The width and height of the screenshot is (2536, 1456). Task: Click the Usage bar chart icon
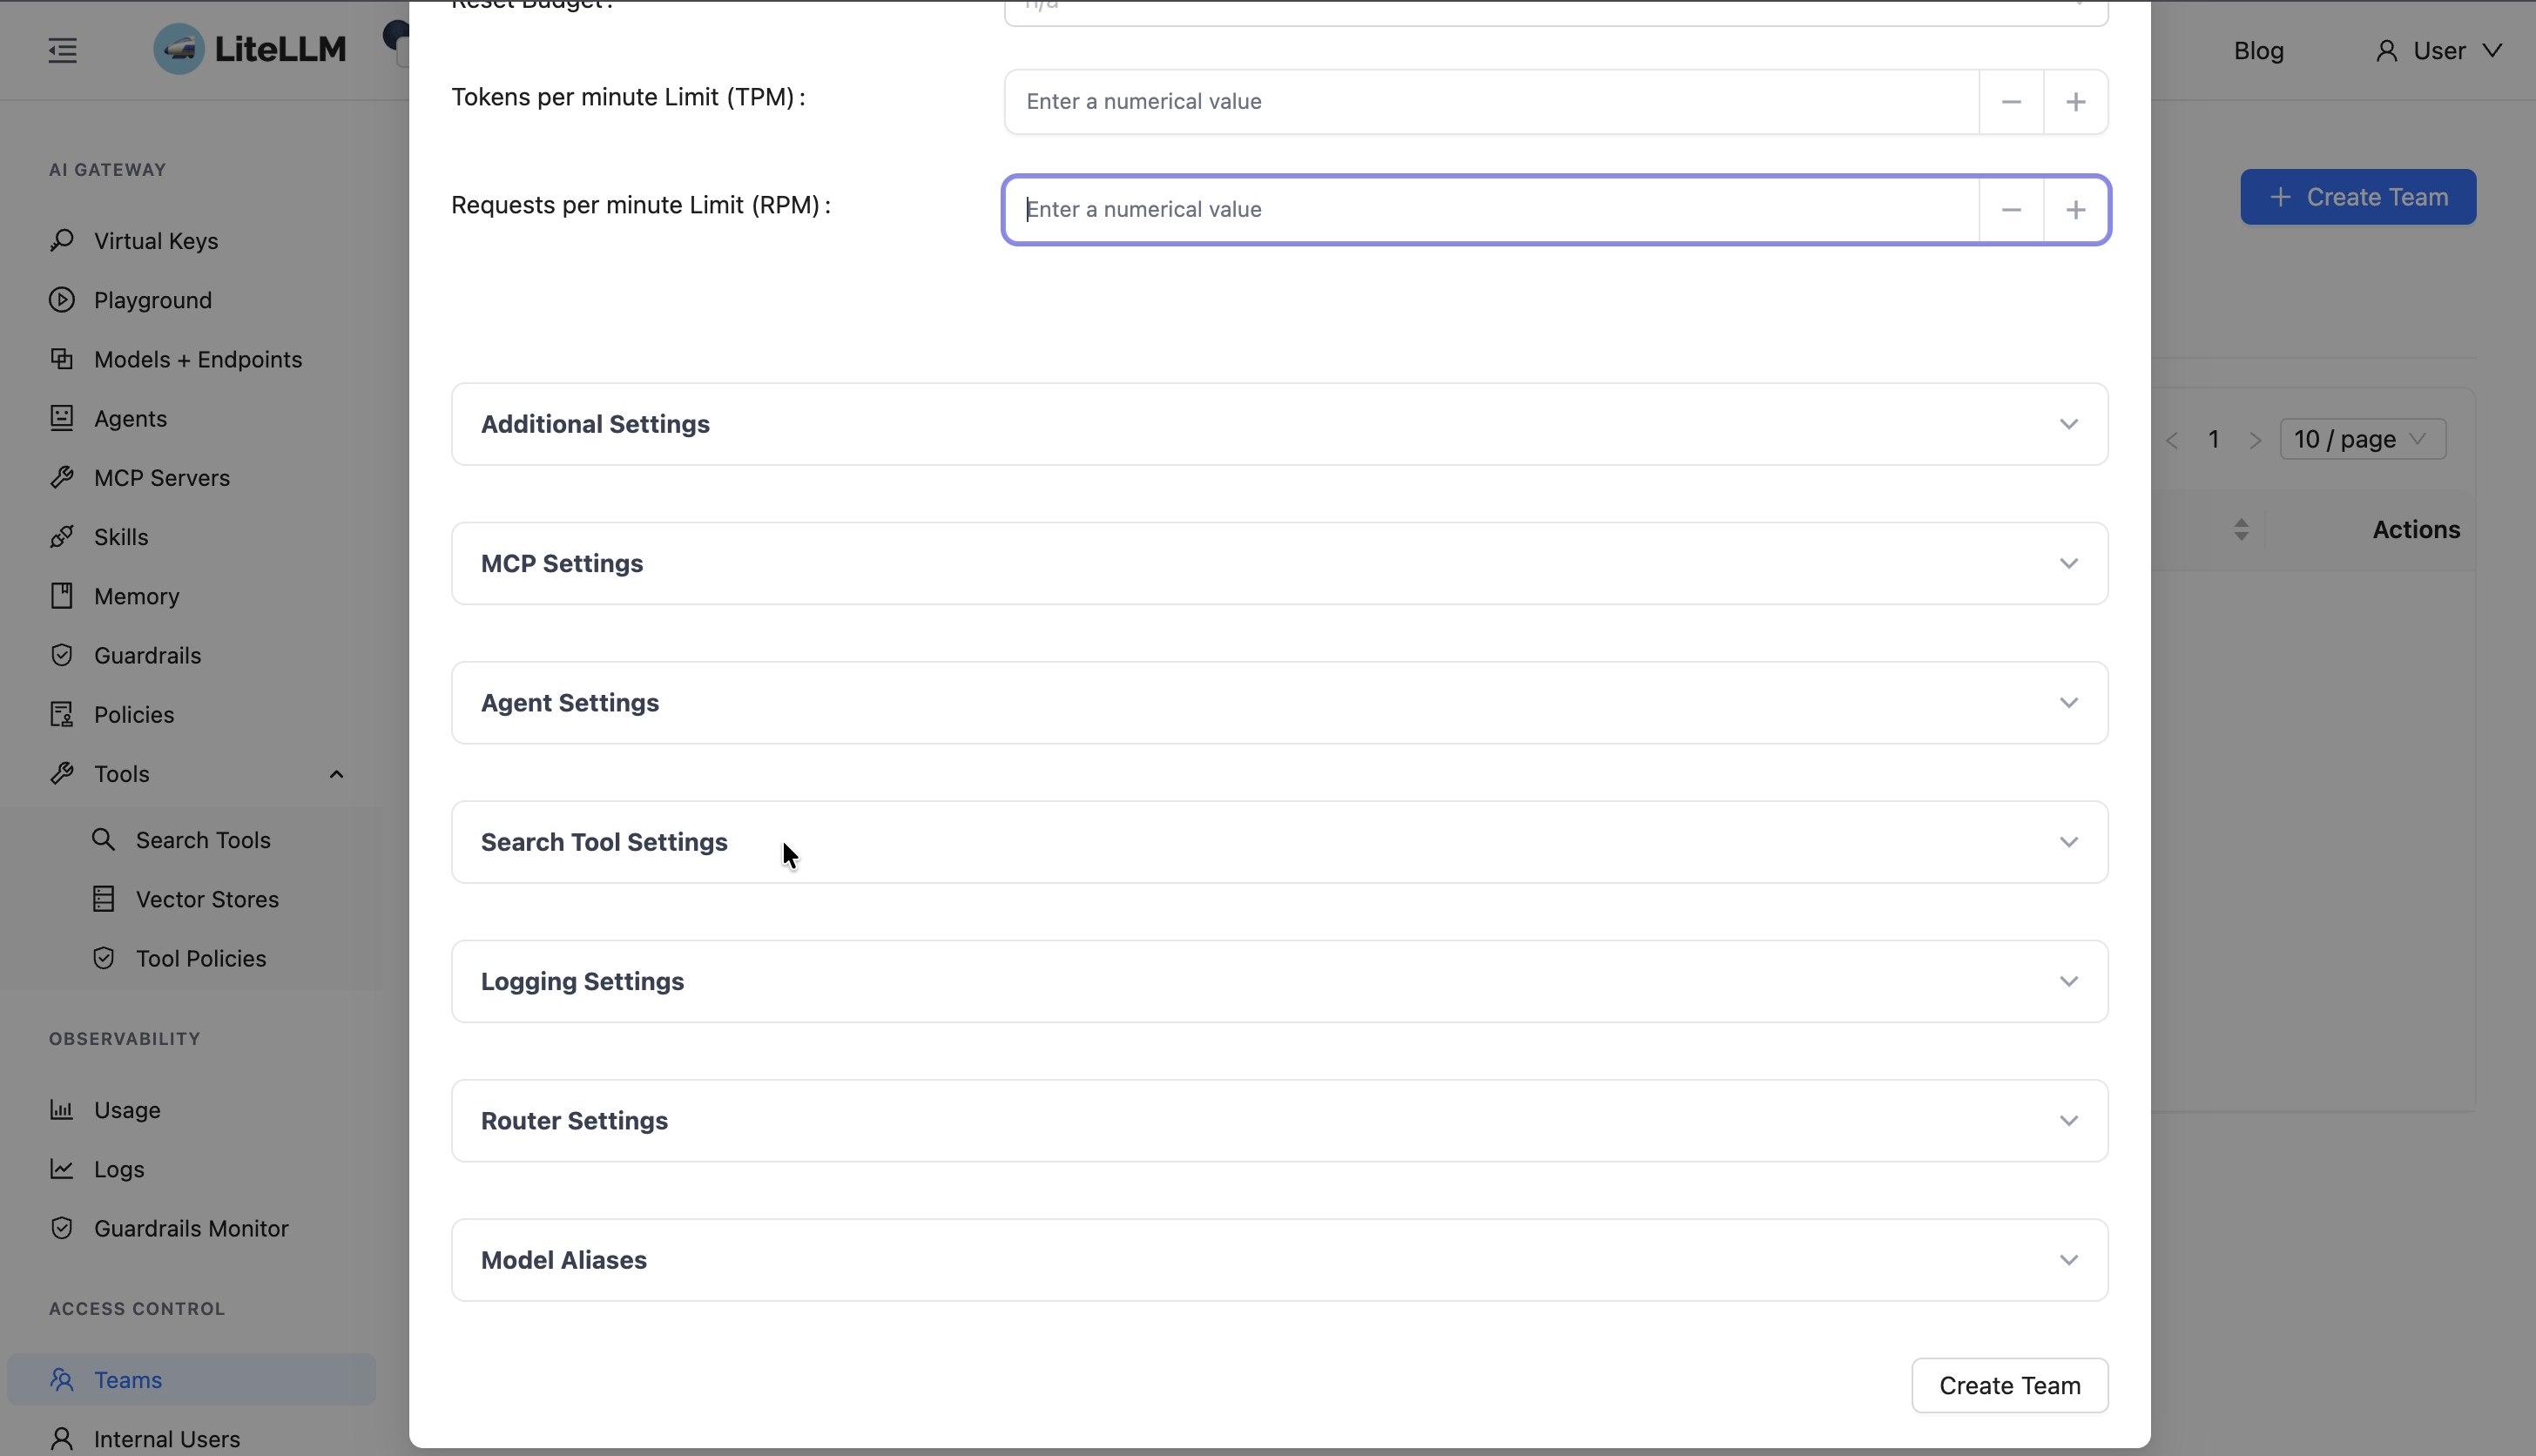click(x=62, y=1109)
